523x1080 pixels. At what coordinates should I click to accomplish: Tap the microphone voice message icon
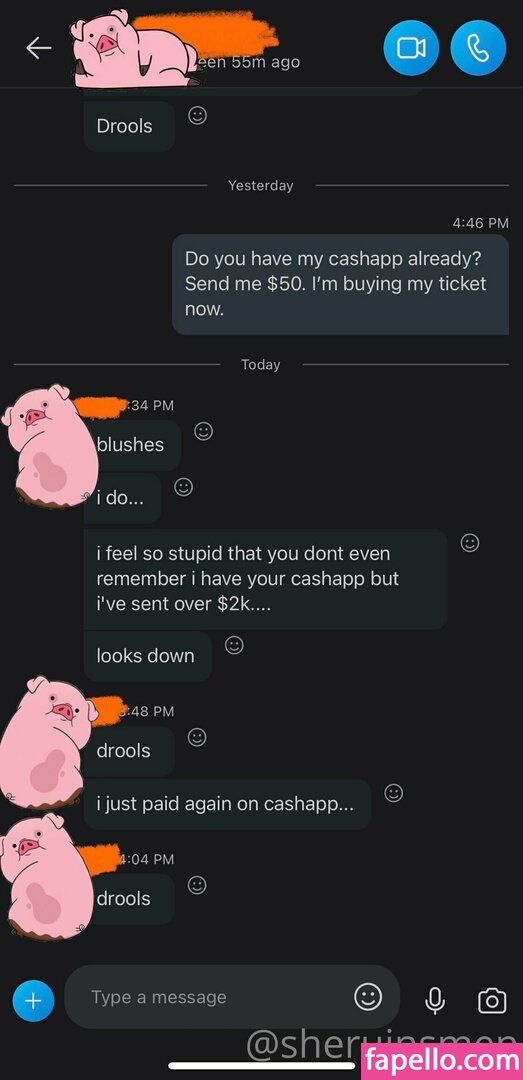pos(435,999)
